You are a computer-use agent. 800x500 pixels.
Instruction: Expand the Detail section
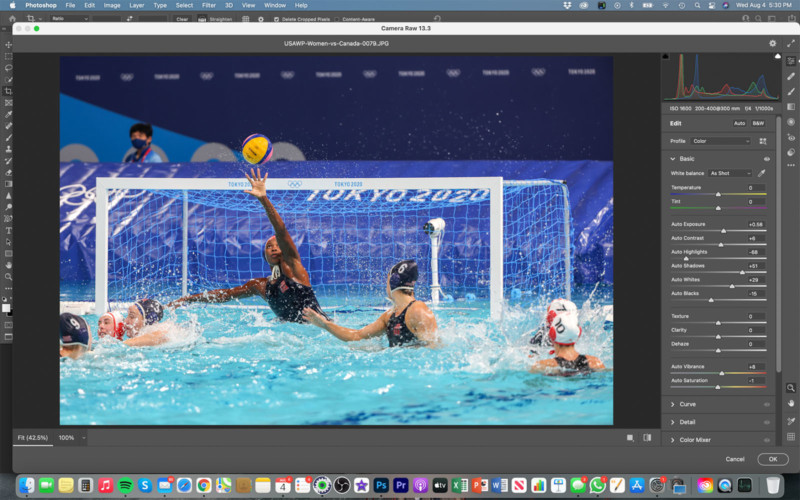(x=672, y=422)
